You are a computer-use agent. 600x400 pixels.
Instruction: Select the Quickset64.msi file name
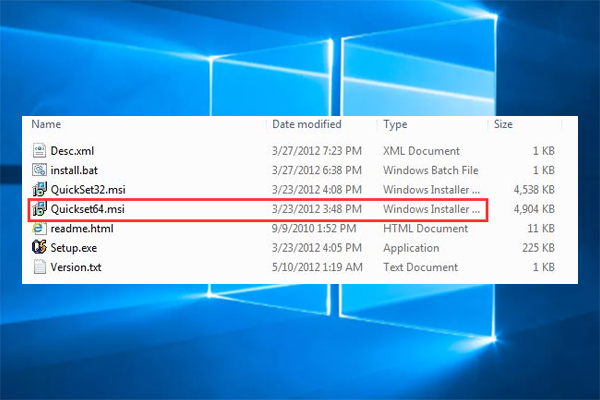coord(88,209)
